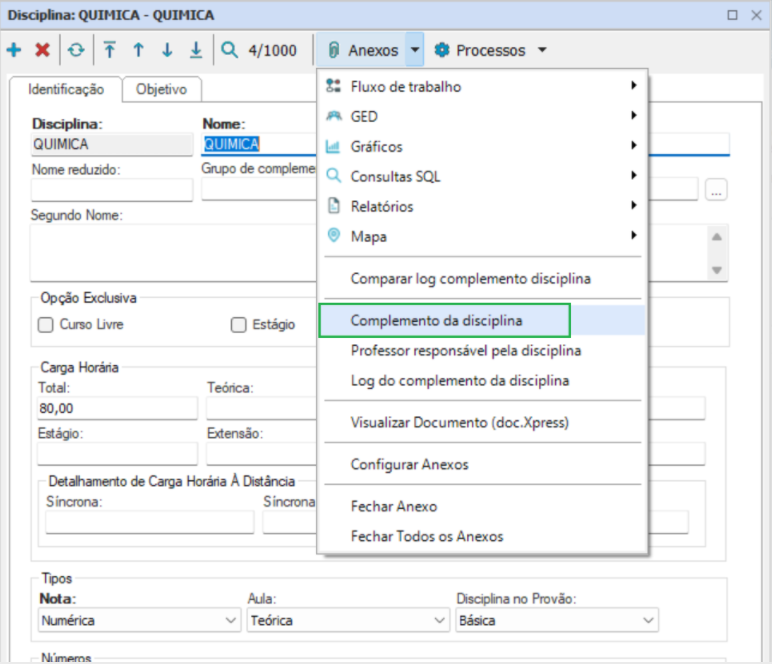Click Segundo Nome scrollbar up arrow
The height and width of the screenshot is (664, 772).
point(717,237)
